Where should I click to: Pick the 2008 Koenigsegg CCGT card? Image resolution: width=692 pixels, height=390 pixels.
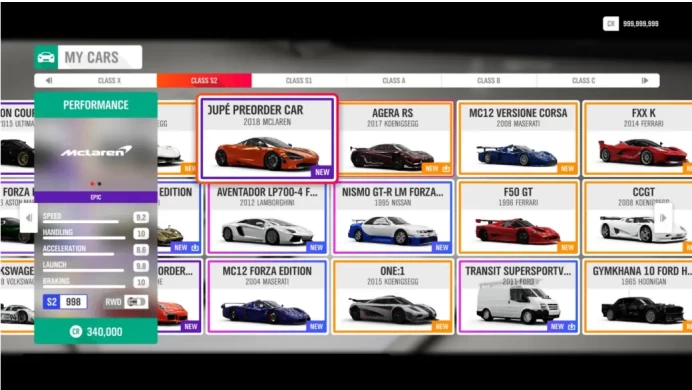click(638, 218)
